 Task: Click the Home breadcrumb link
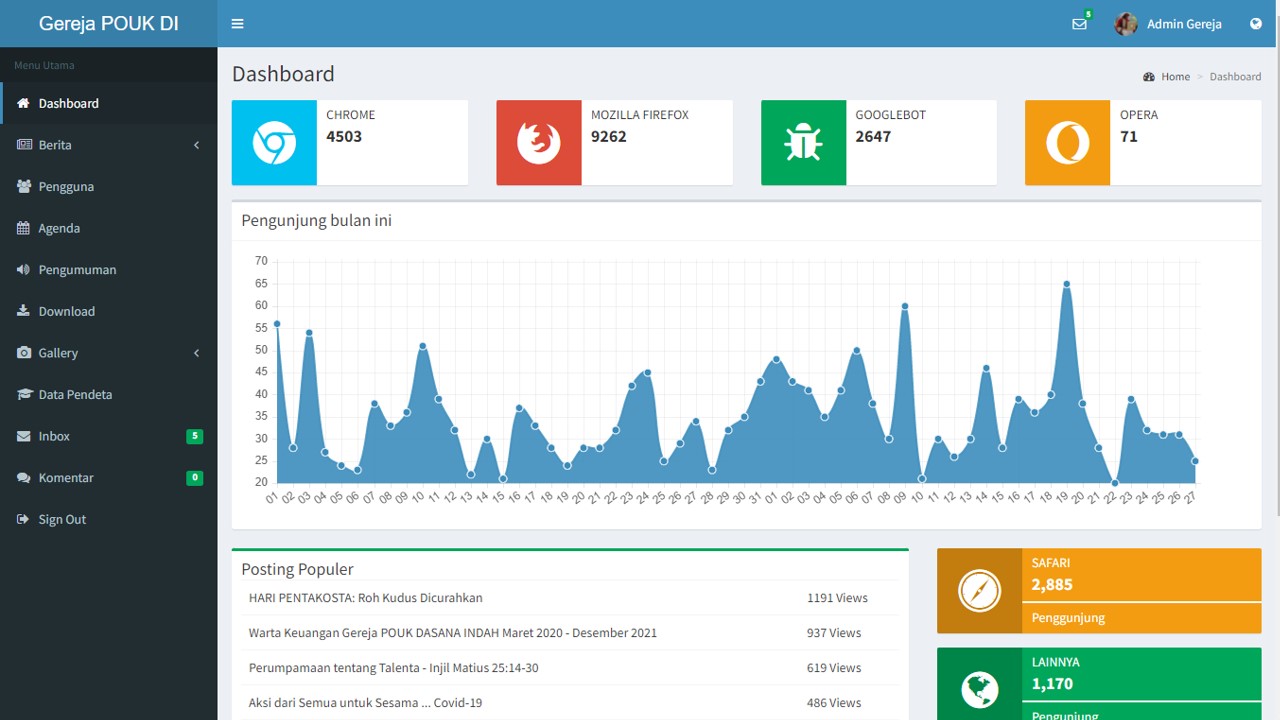coord(1175,77)
